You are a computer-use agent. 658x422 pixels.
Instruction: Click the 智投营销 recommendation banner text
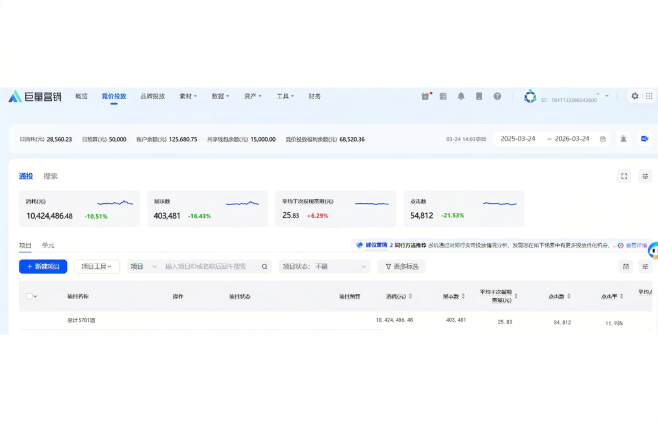pos(376,245)
